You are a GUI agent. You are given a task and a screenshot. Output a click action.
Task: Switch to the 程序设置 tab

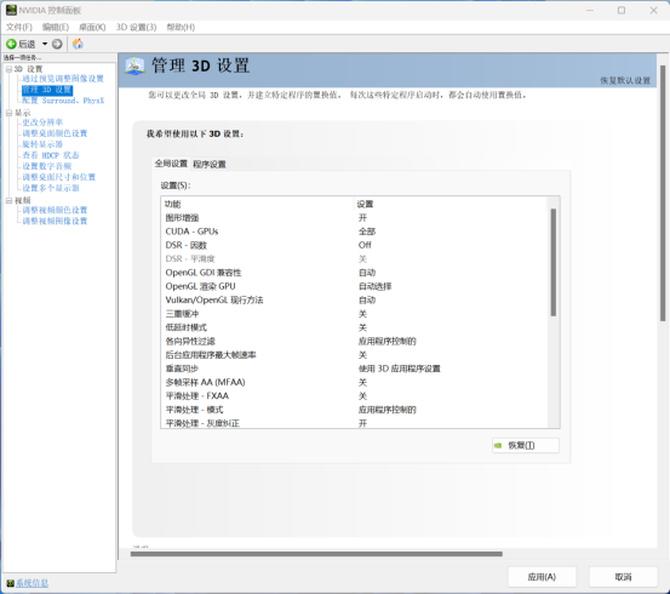pos(209,164)
